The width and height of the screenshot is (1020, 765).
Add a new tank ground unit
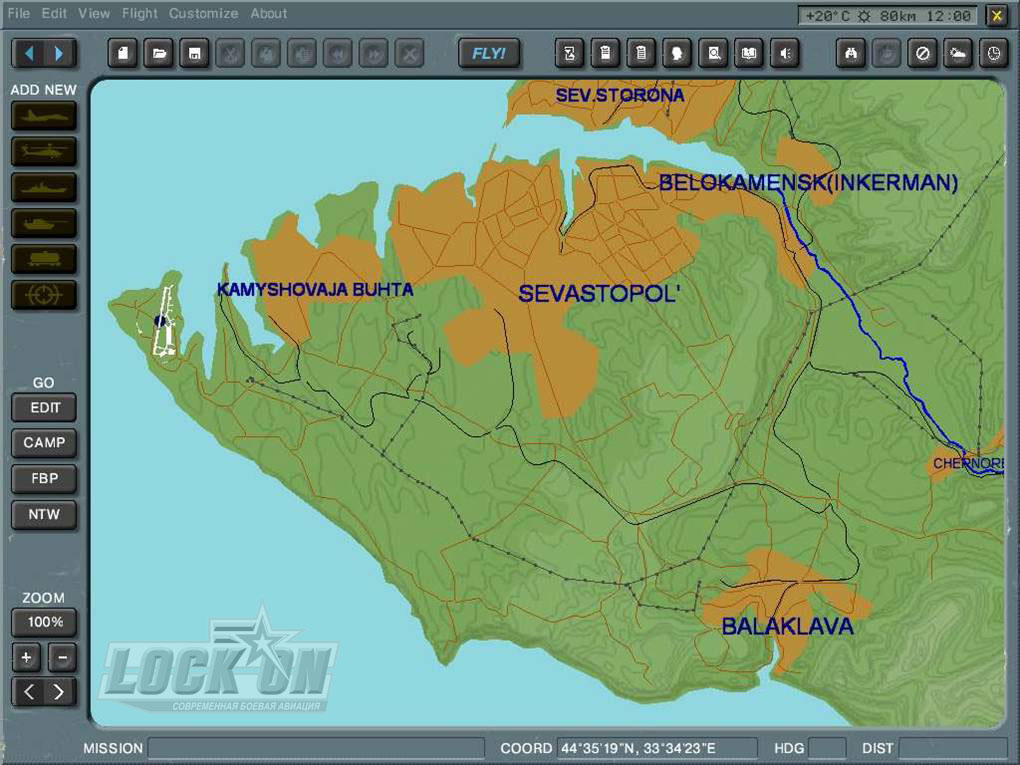[44, 223]
